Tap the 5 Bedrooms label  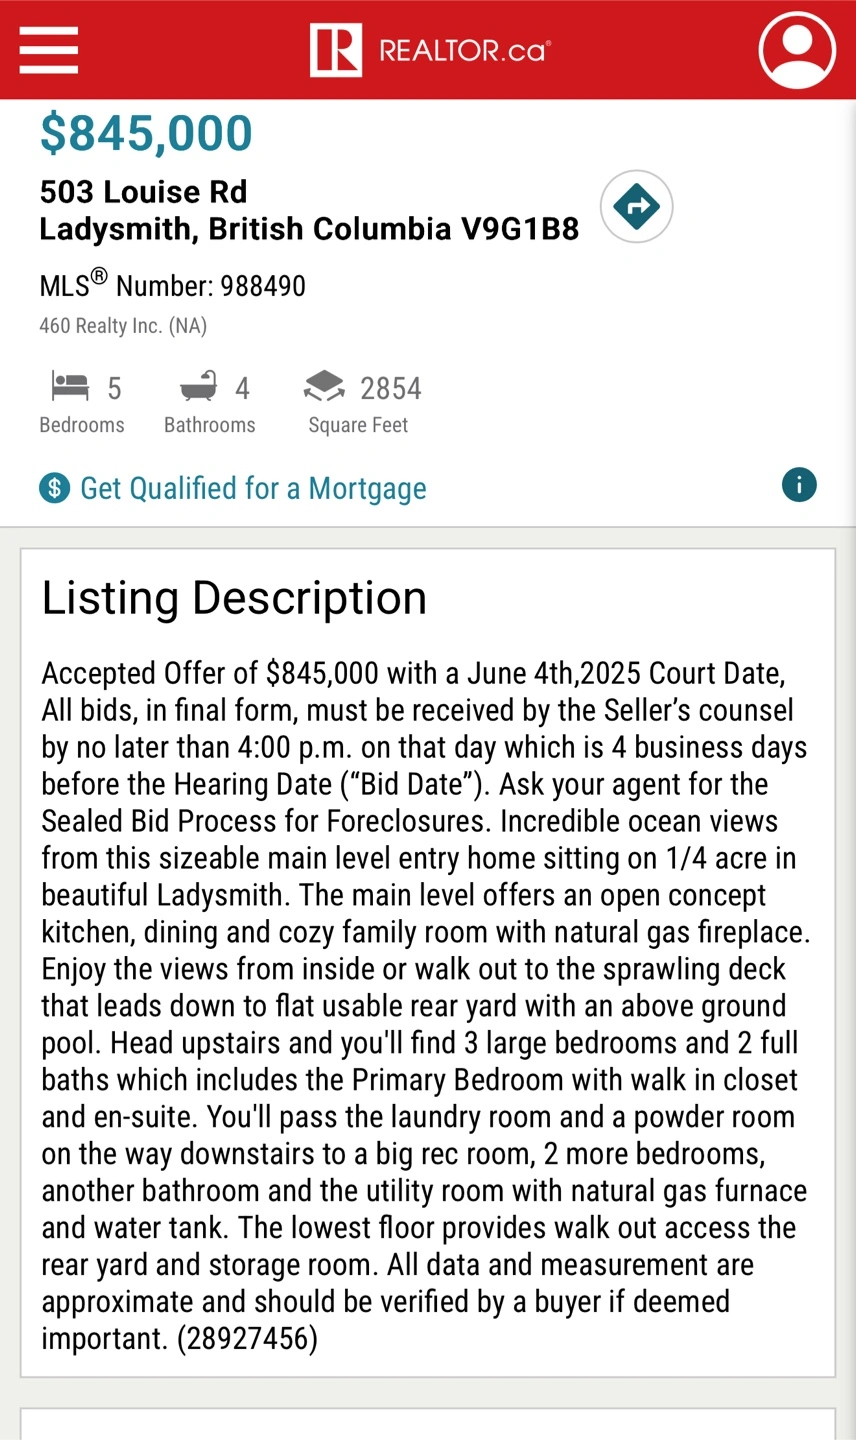pyautogui.click(x=82, y=425)
